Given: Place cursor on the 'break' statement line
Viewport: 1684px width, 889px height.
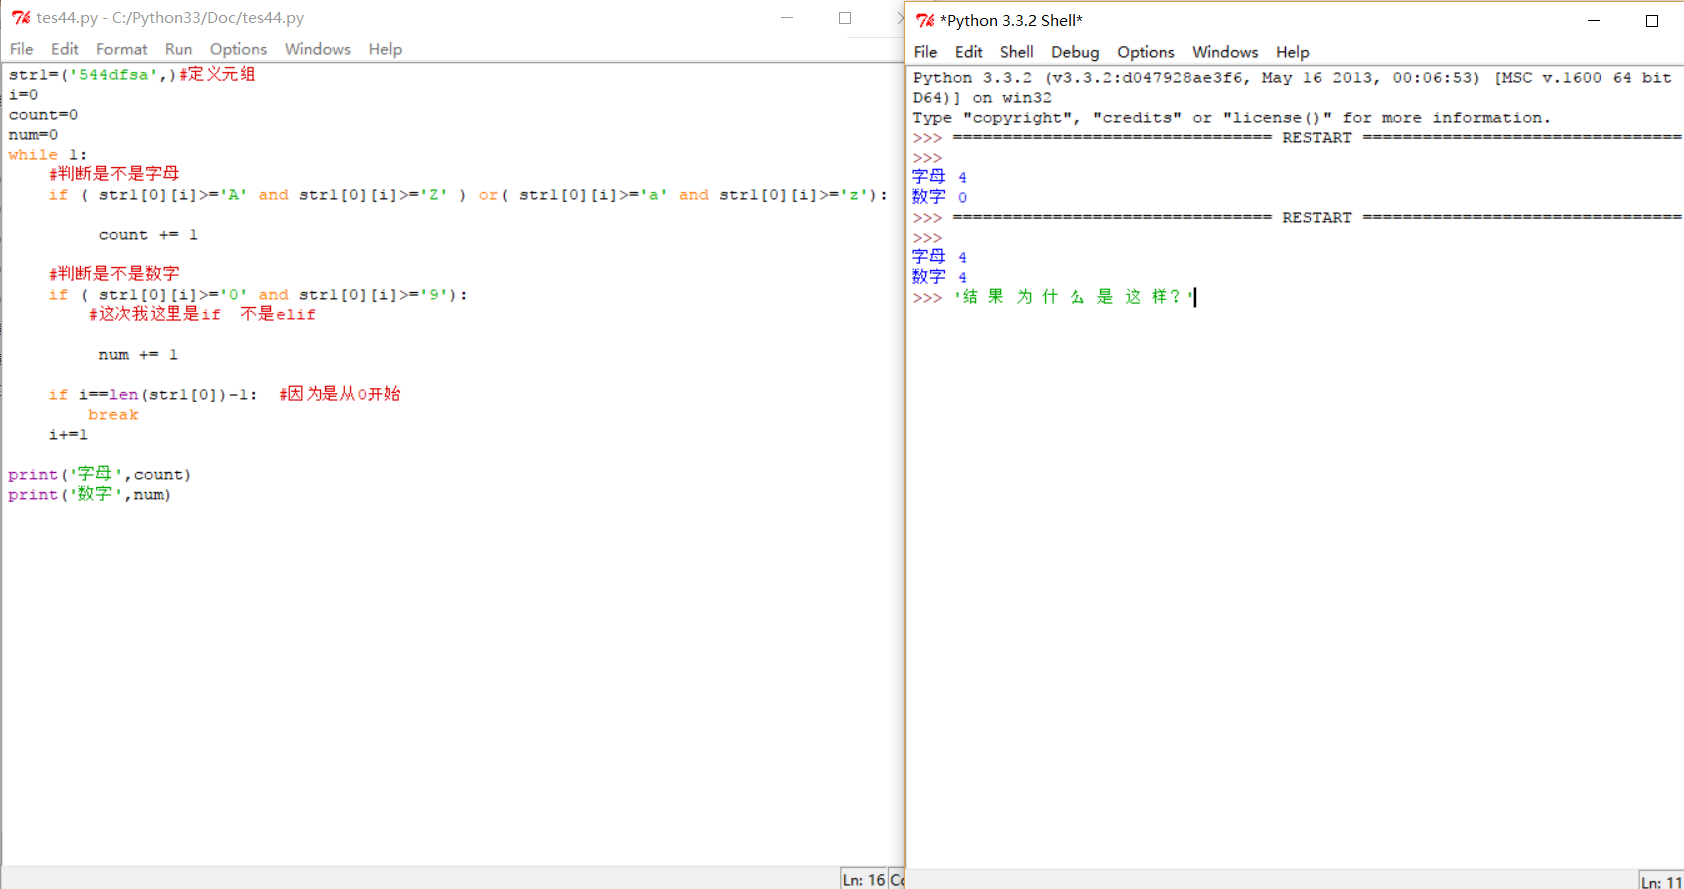Looking at the screenshot, I should [113, 415].
